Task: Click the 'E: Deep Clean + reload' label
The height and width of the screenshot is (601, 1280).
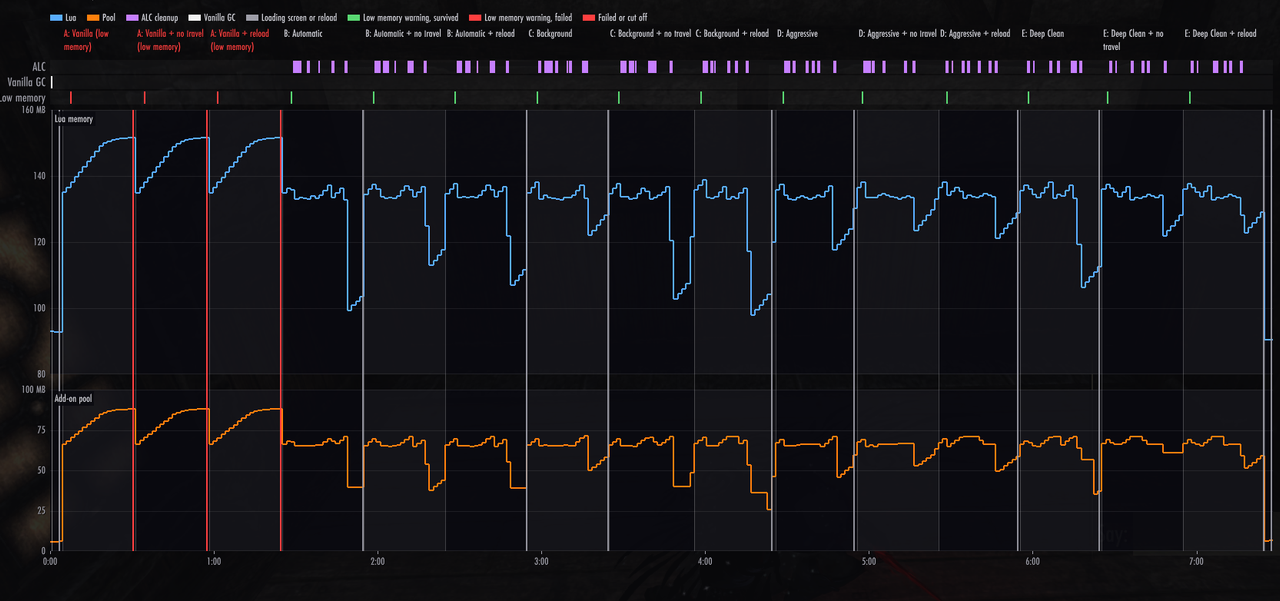Action: (x=1220, y=34)
